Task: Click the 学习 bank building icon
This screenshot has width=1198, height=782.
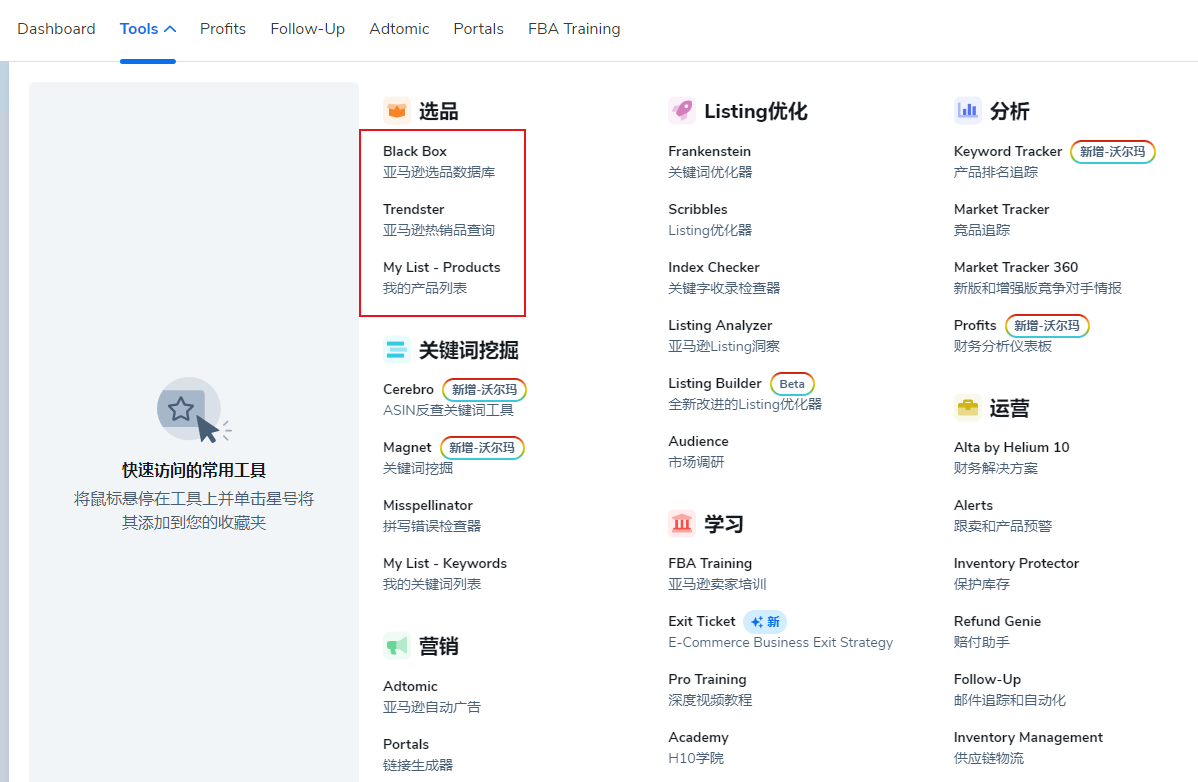Action: tap(682, 523)
